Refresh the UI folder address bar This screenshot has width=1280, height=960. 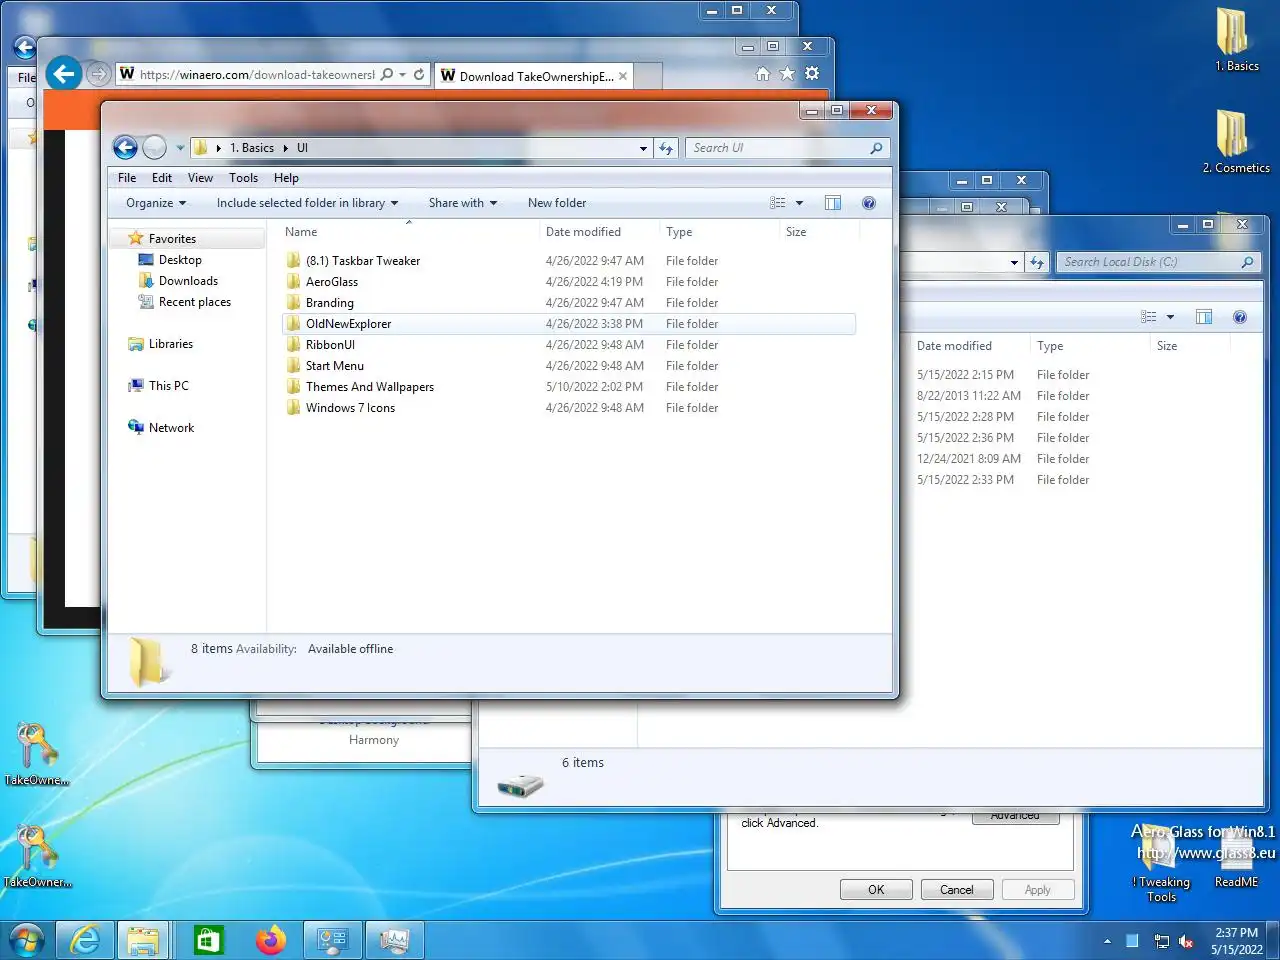pos(666,148)
